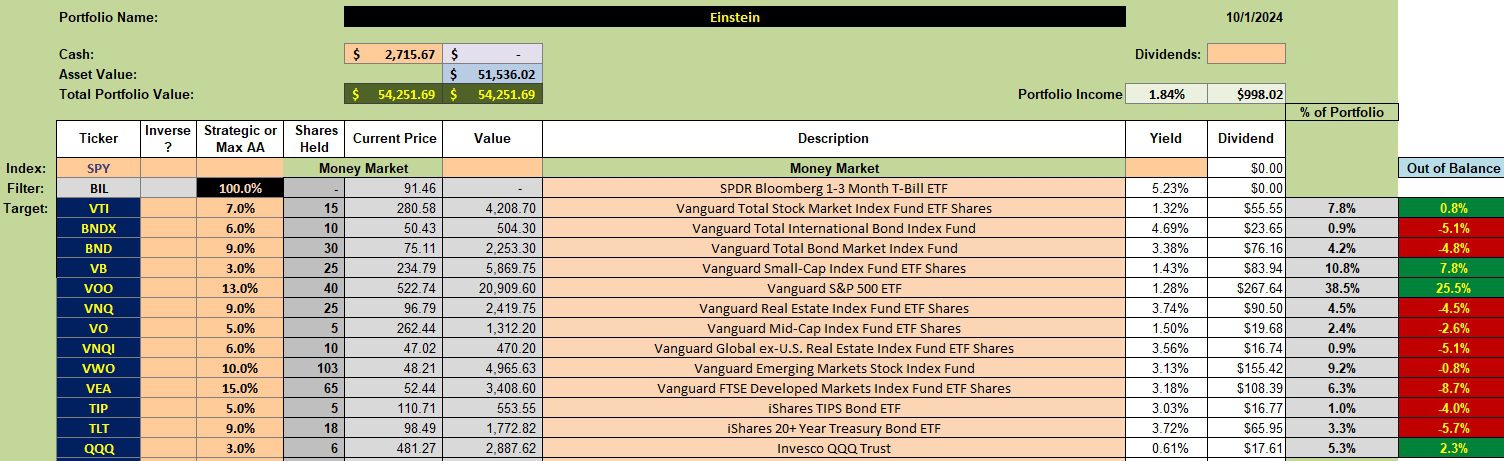
Task: Select the TIP ticker cell
Action: click(x=98, y=408)
